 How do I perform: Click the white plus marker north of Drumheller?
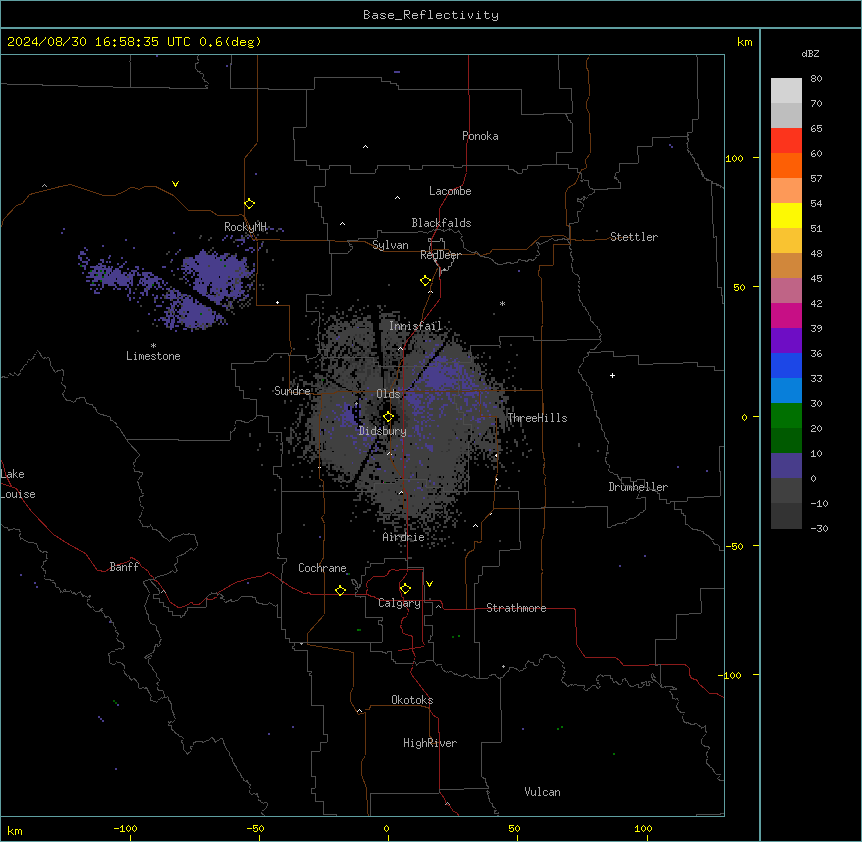(612, 375)
